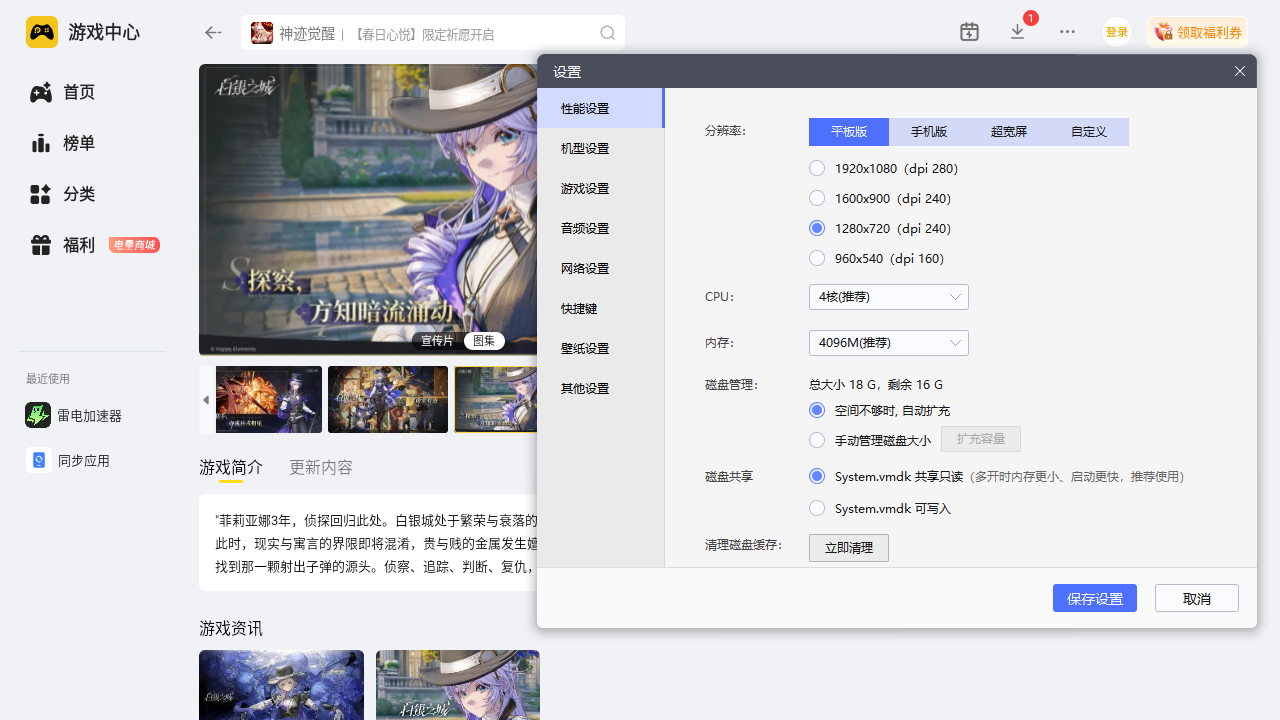Select System.vmdk 可写入 option
The height and width of the screenshot is (720, 1280).
817,509
